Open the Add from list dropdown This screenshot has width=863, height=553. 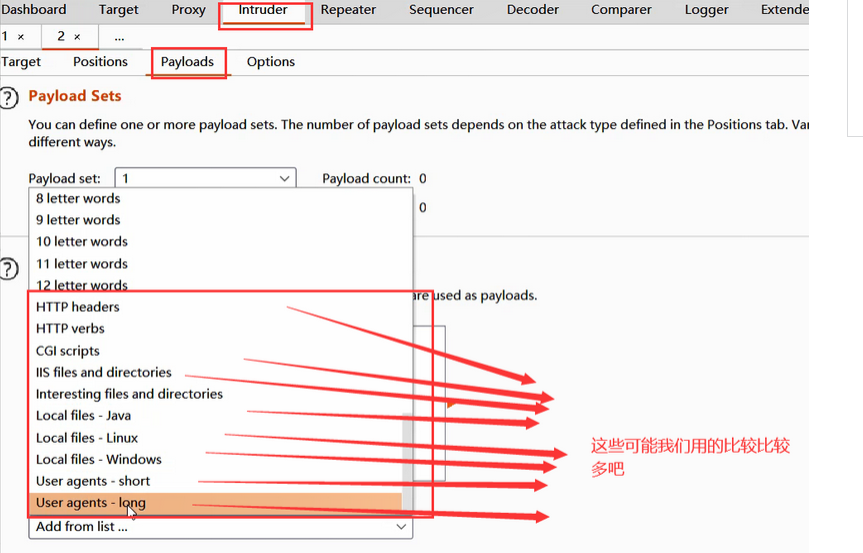[221, 527]
